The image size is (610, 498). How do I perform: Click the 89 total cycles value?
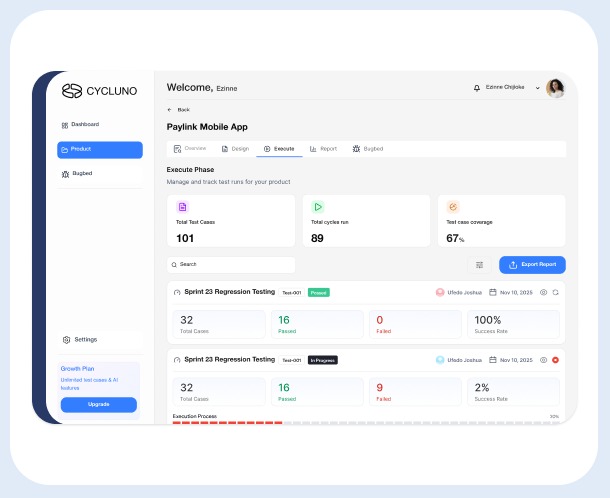(317, 238)
